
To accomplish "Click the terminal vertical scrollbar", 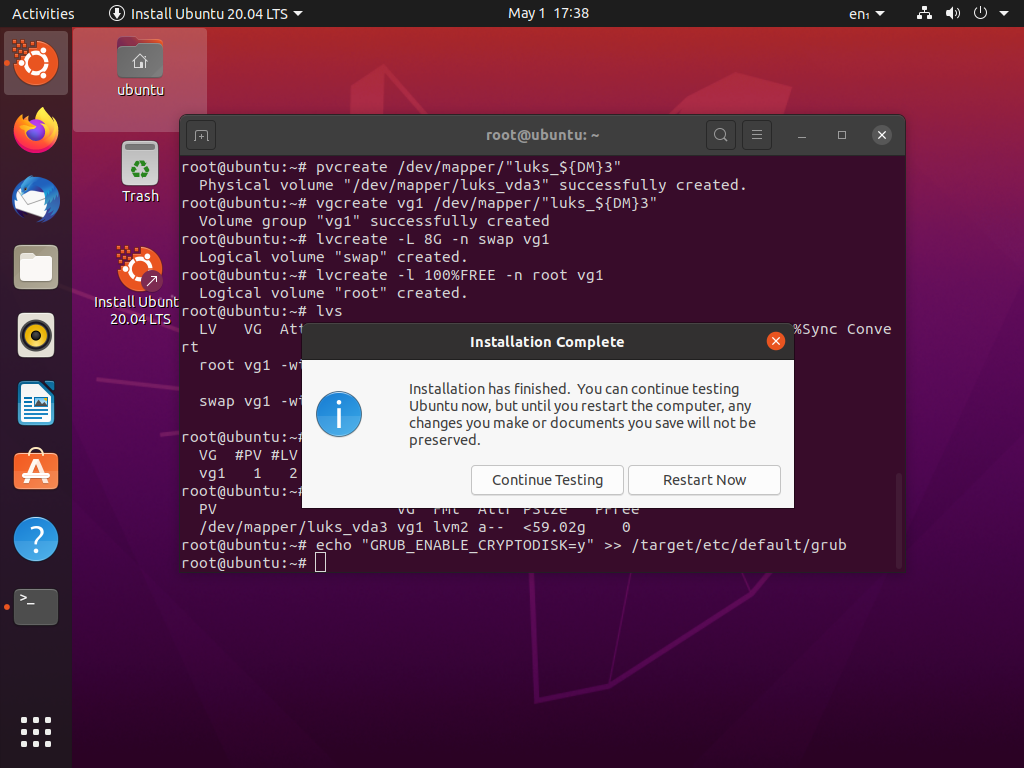I will click(899, 520).
